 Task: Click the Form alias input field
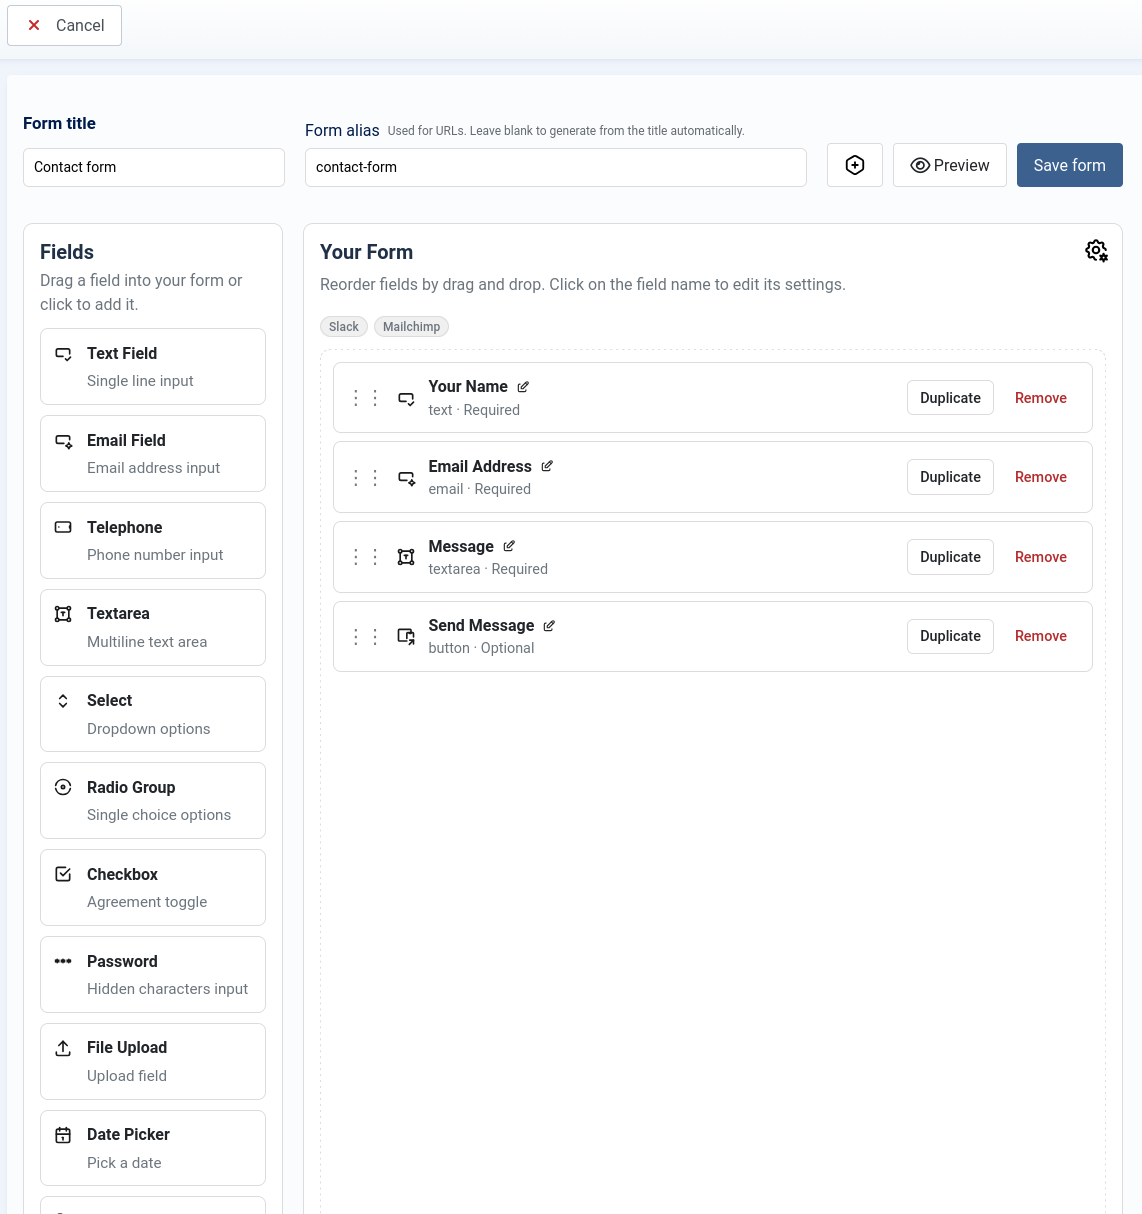tap(556, 167)
